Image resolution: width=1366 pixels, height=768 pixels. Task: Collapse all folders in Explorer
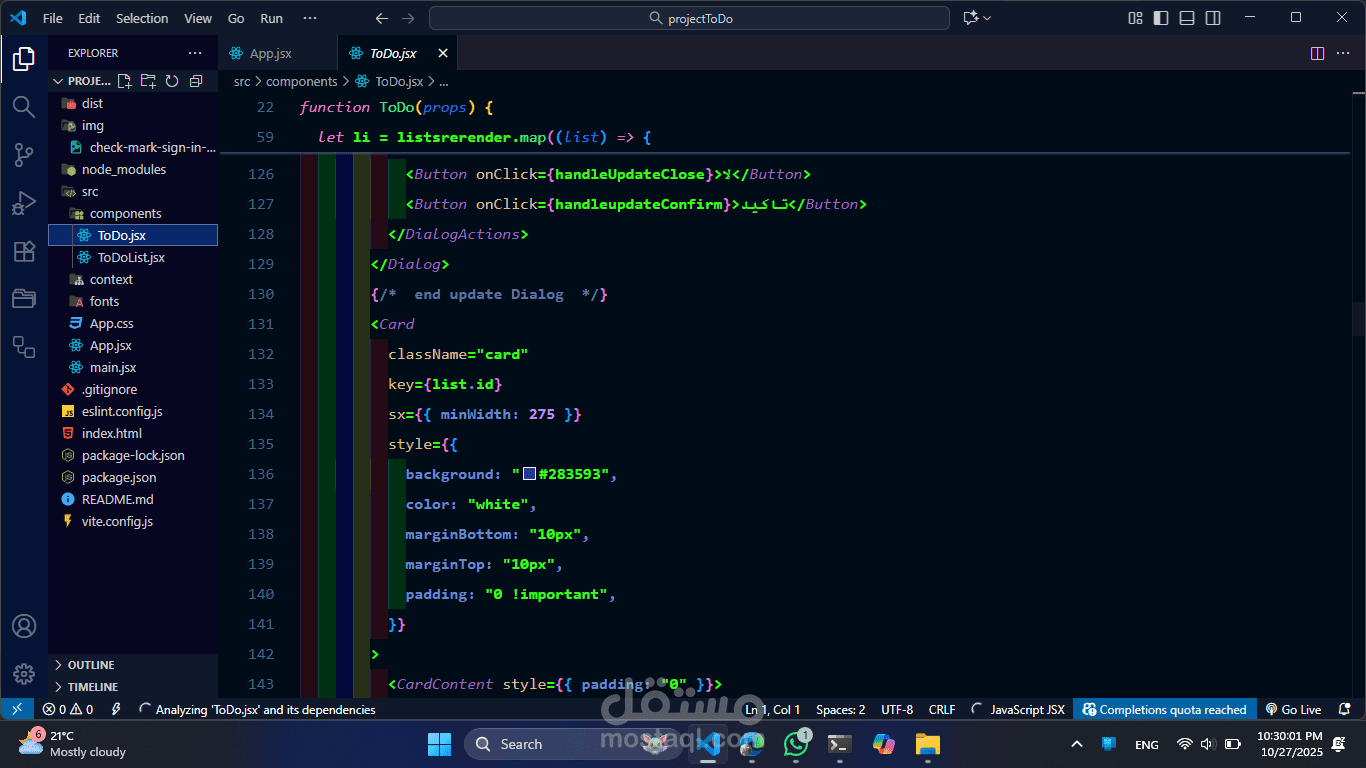(196, 81)
